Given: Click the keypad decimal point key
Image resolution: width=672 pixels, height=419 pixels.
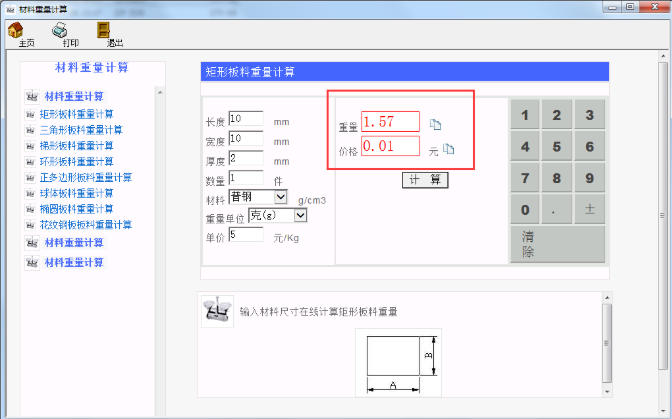Looking at the screenshot, I should click(x=556, y=210).
